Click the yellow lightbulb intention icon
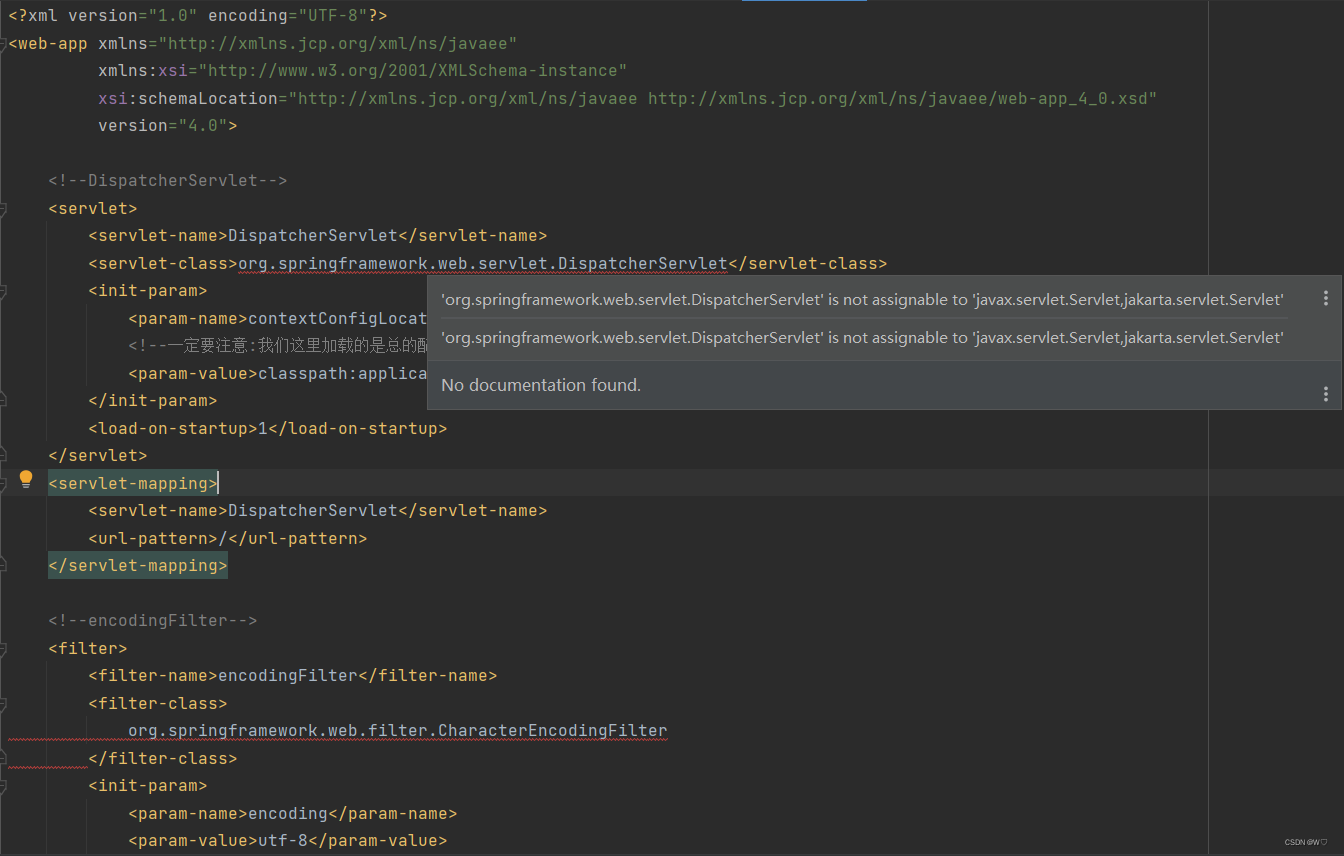The image size is (1344, 856). (25, 479)
